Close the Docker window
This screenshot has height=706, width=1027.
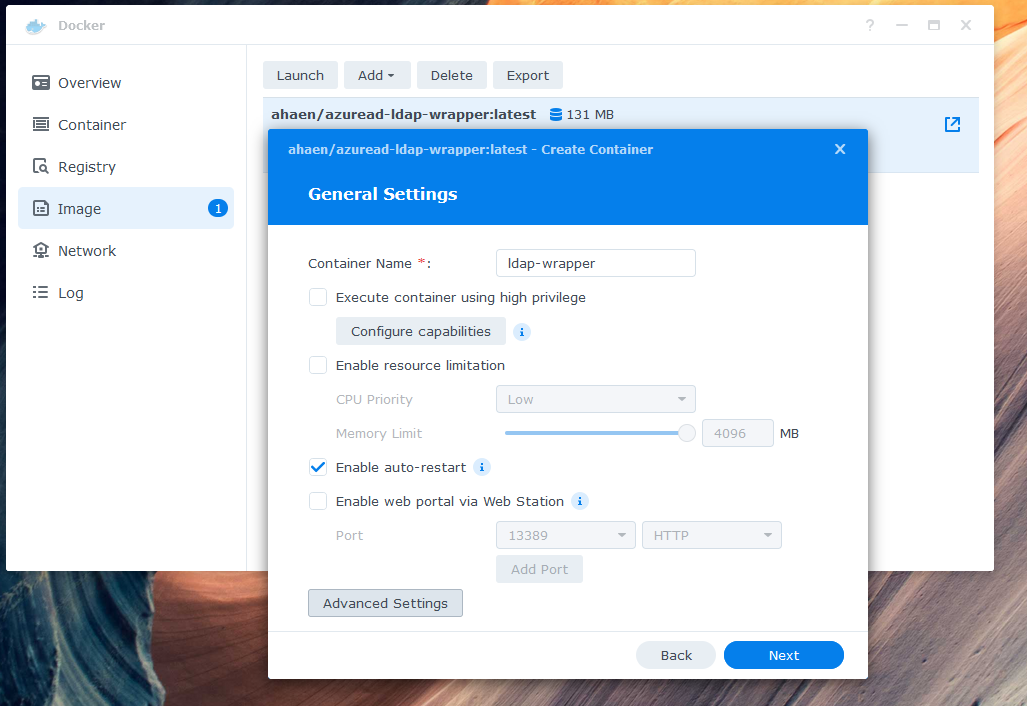966,25
